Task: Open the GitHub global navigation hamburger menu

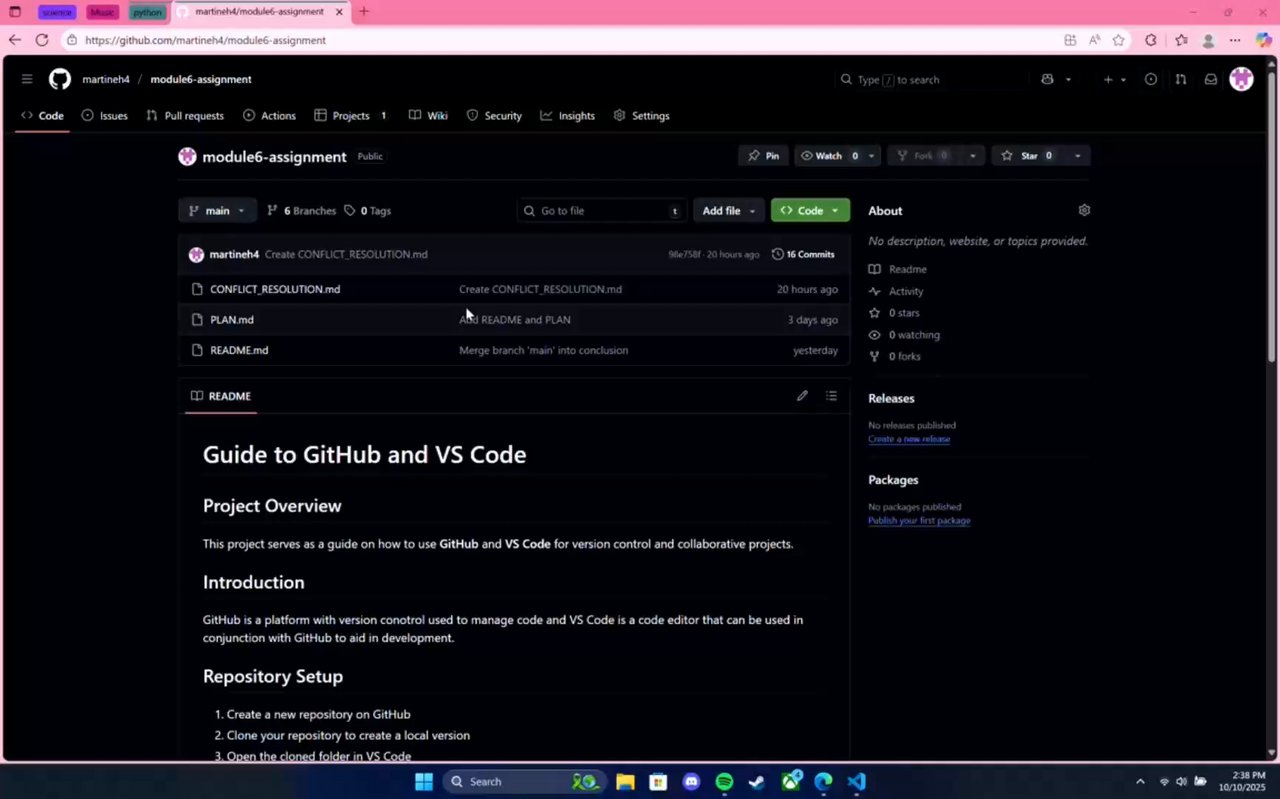Action: [27, 79]
